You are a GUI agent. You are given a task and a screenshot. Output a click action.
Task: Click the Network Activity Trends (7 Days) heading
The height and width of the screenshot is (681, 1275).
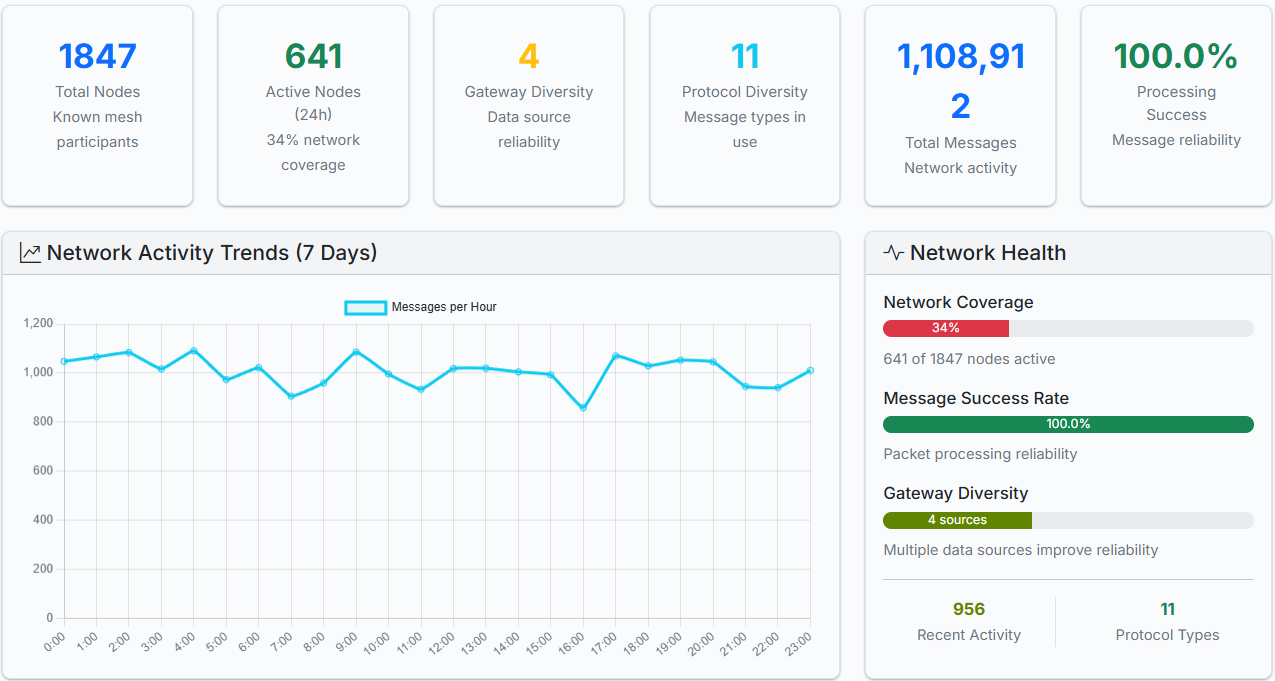(x=212, y=253)
